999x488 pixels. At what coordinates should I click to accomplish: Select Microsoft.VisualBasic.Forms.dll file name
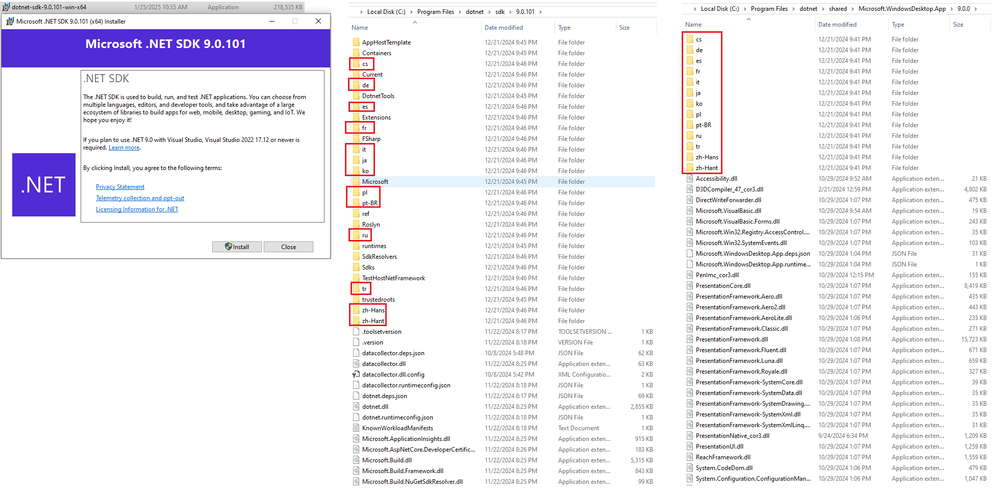pyautogui.click(x=737, y=221)
